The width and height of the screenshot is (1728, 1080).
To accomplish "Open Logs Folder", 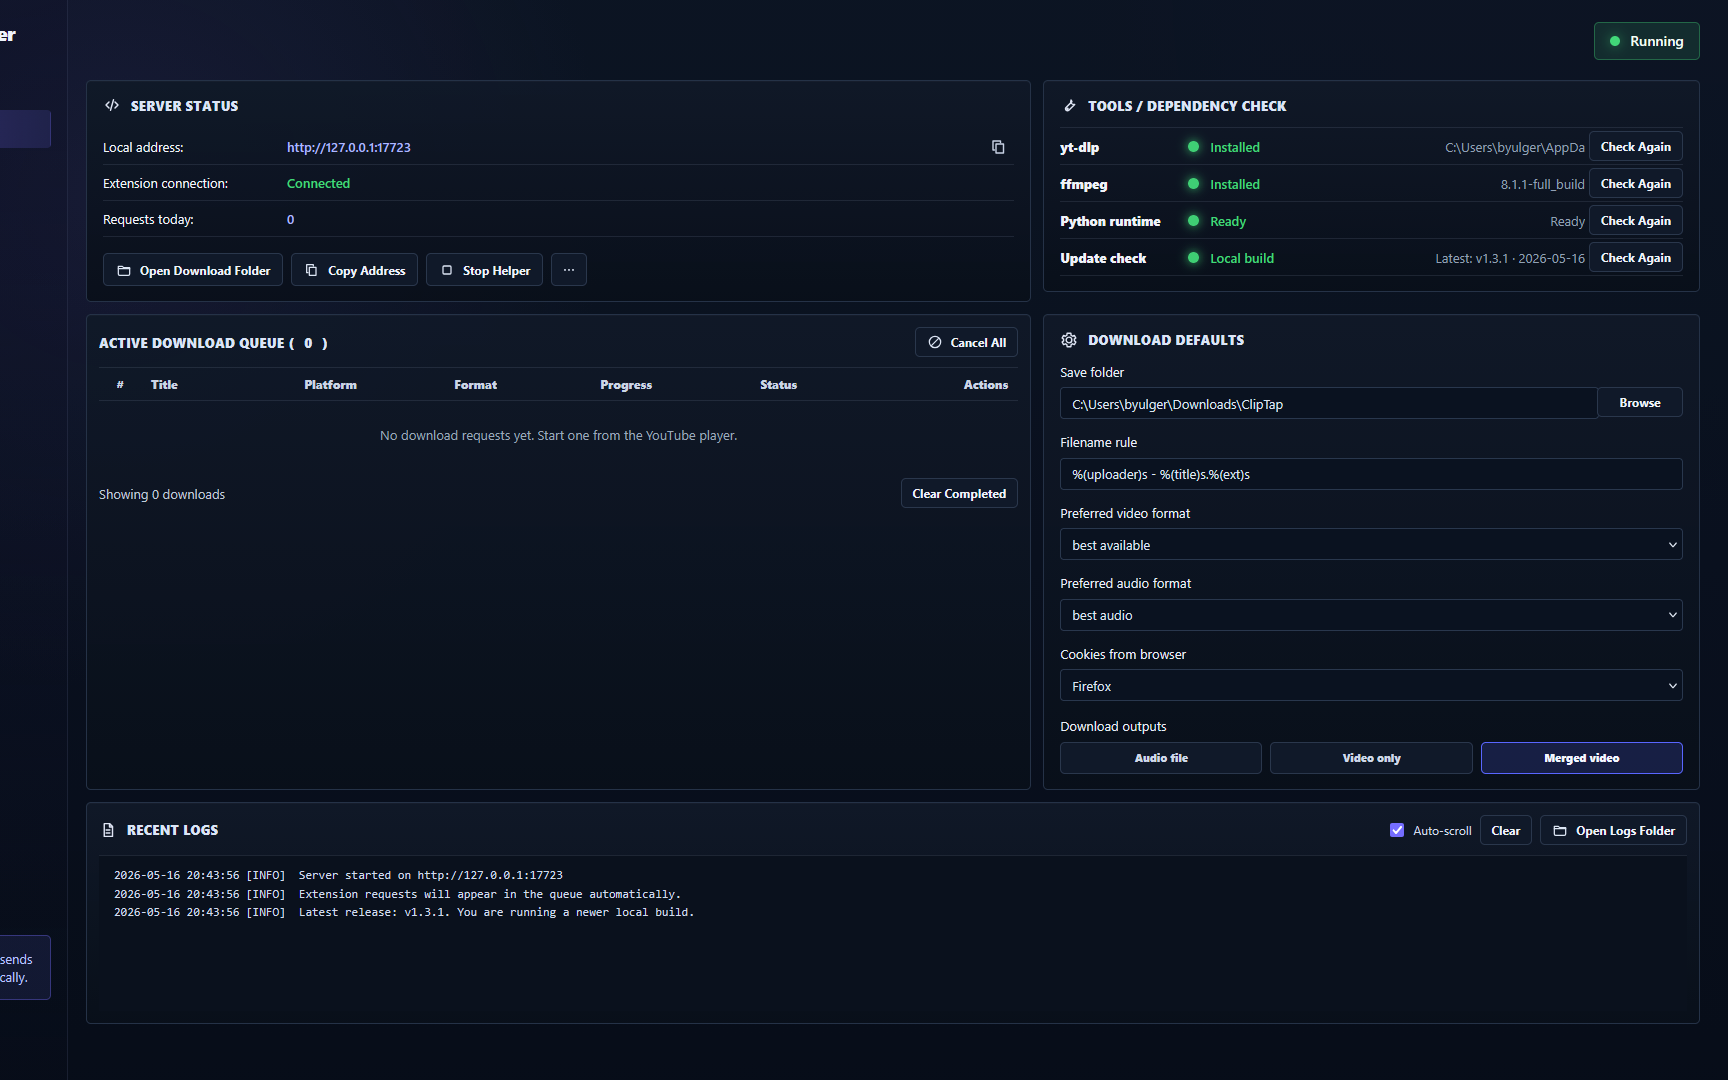I will (x=1613, y=830).
